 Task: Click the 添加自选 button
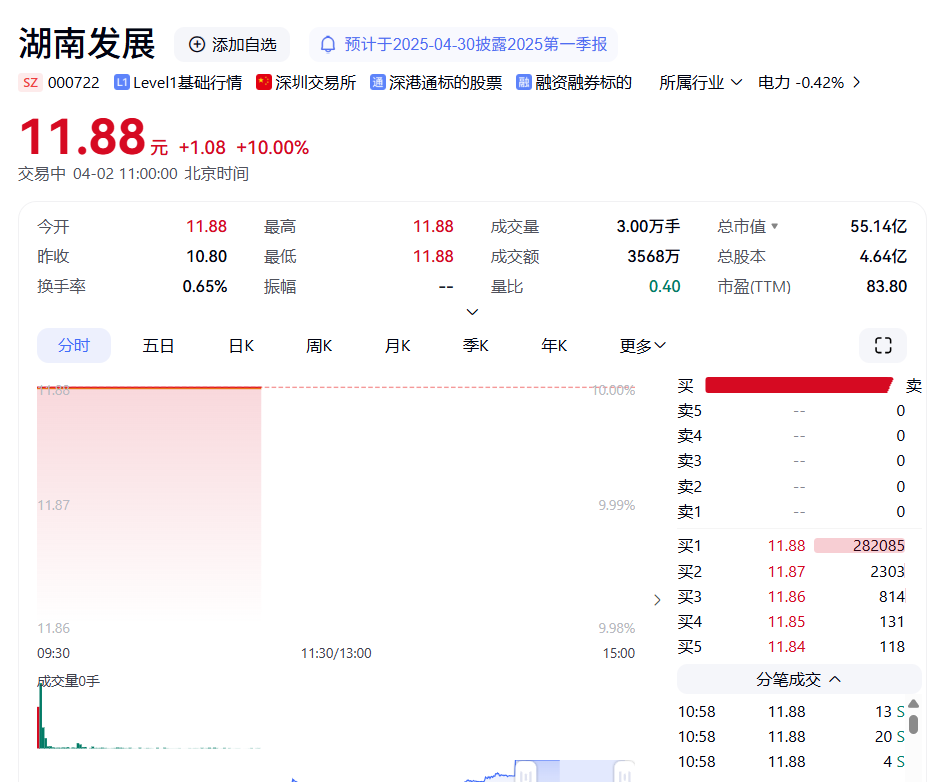click(232, 45)
